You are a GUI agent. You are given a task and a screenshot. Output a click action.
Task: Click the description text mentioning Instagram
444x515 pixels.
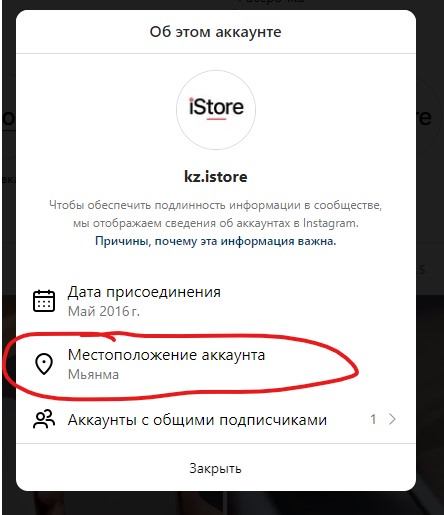(216, 214)
